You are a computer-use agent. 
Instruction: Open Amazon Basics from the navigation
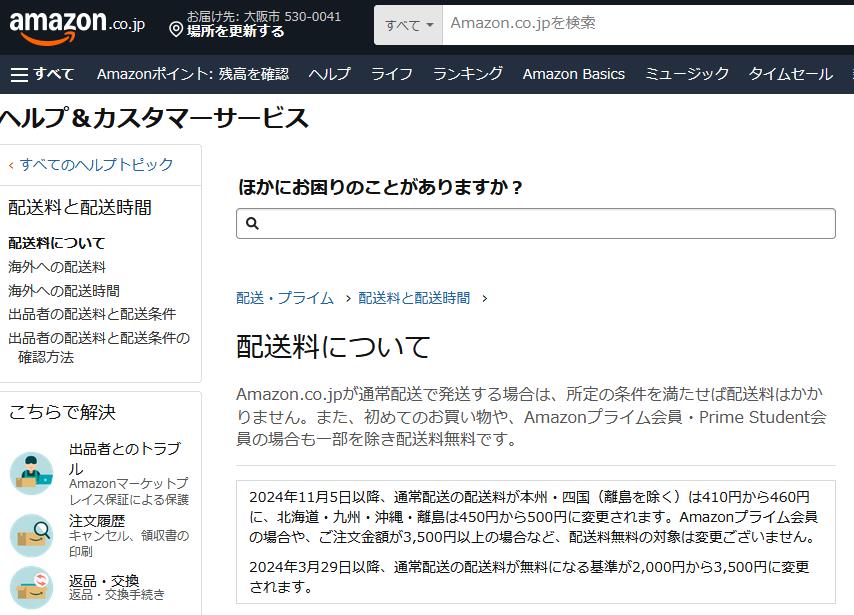coord(573,73)
